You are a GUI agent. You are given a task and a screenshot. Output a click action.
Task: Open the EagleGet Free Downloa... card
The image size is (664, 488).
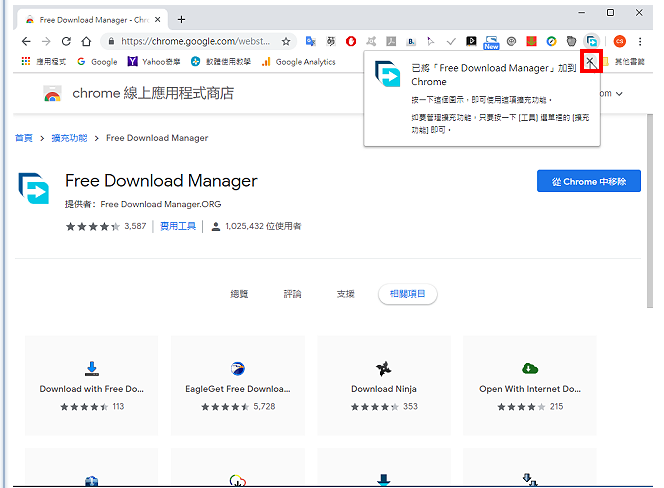[x=238, y=385]
